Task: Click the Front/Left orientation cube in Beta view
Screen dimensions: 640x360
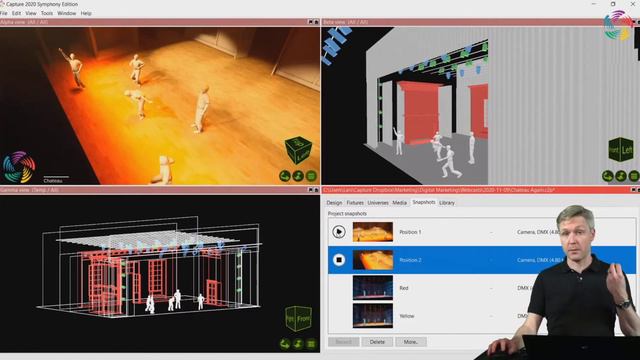Action: coord(621,150)
